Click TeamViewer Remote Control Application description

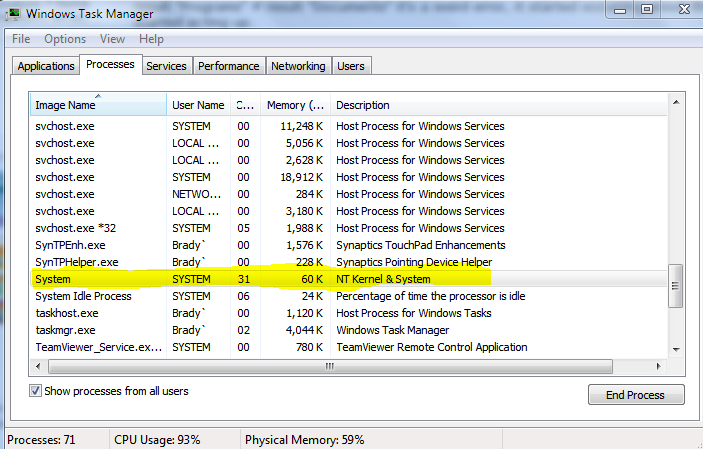click(432, 347)
